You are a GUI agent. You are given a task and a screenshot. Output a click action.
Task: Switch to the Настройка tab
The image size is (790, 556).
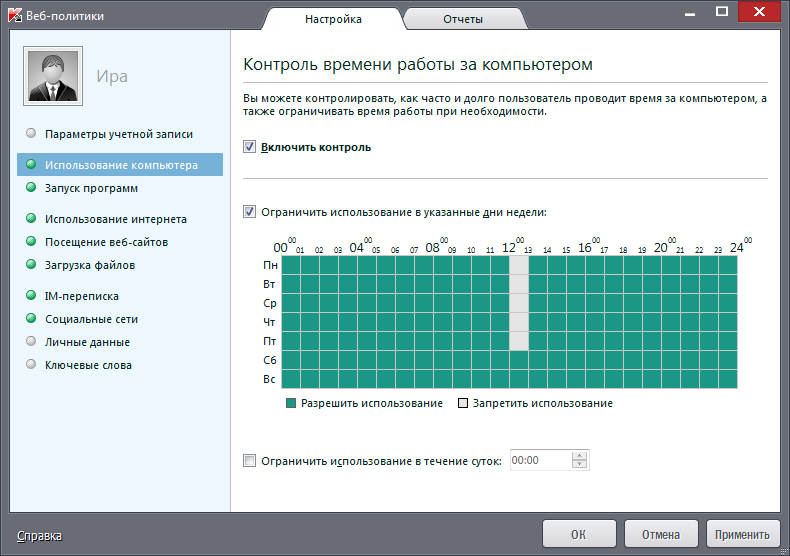333,19
